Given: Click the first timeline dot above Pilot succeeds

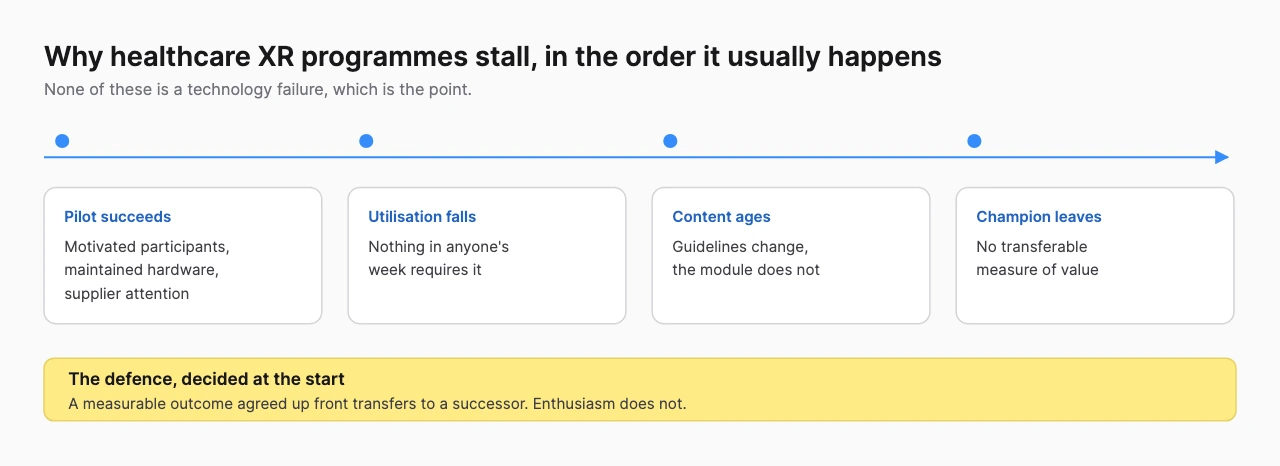Looking at the screenshot, I should pyautogui.click(x=62, y=141).
